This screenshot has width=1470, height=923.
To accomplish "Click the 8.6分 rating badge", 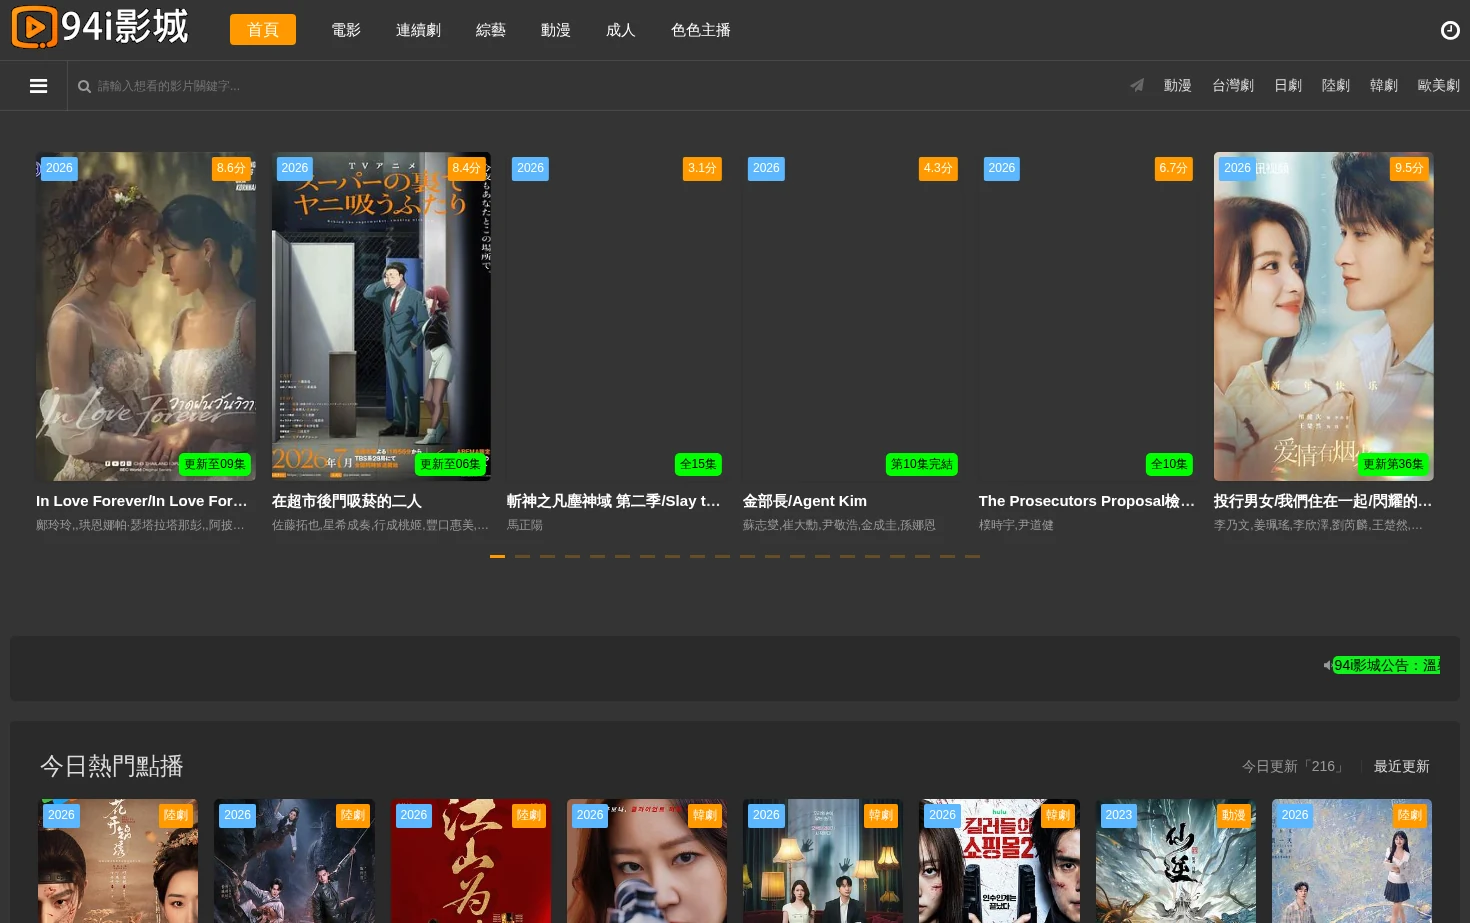I will pyautogui.click(x=231, y=168).
